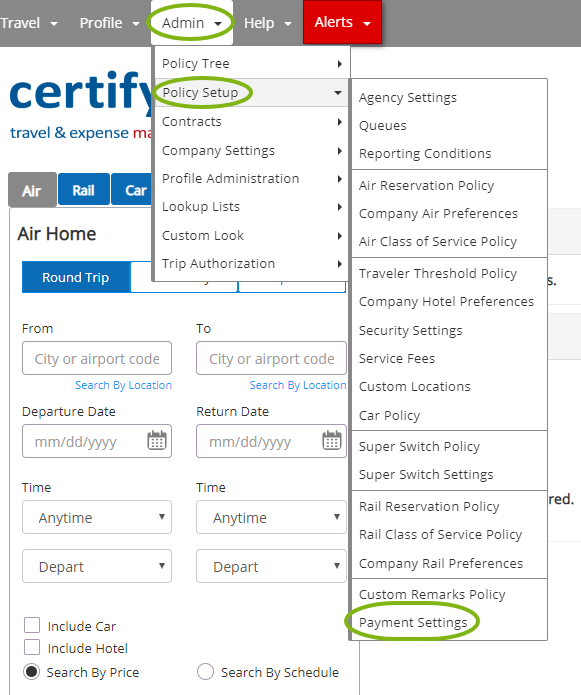Open Air Reservation Policy in the submenu
581x695 pixels.
pos(426,185)
